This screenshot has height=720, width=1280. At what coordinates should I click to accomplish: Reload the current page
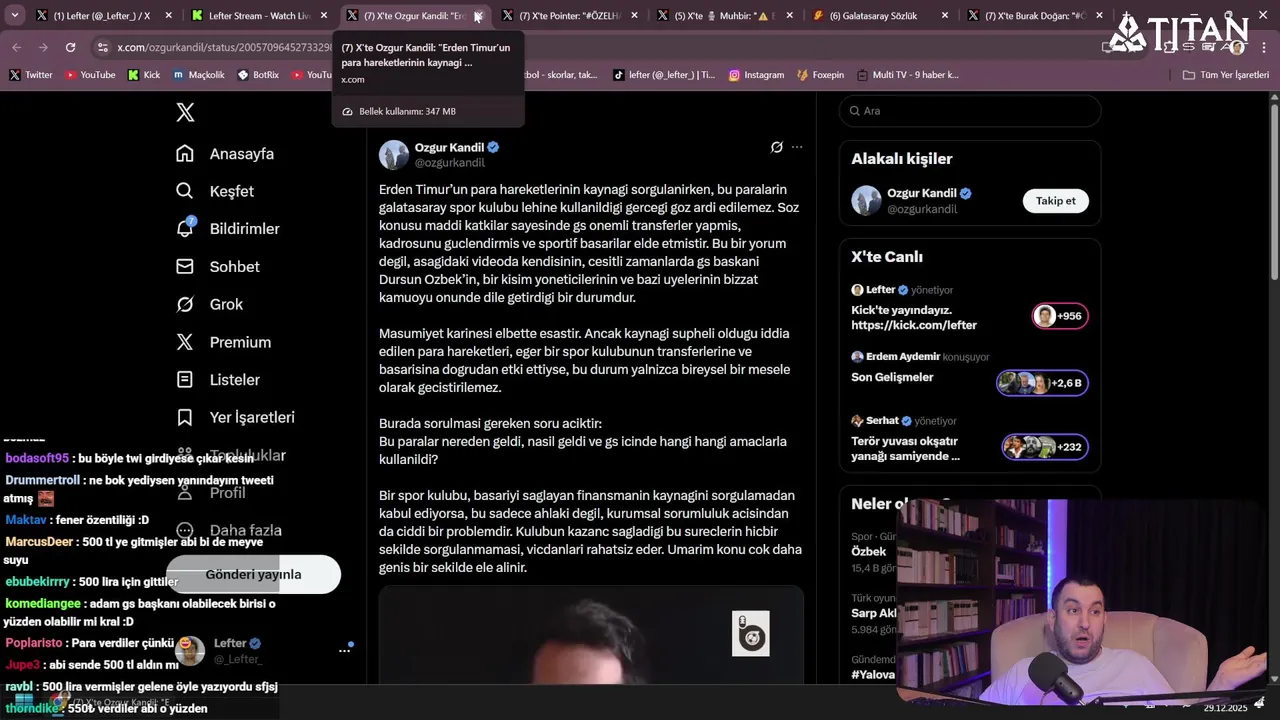70,47
